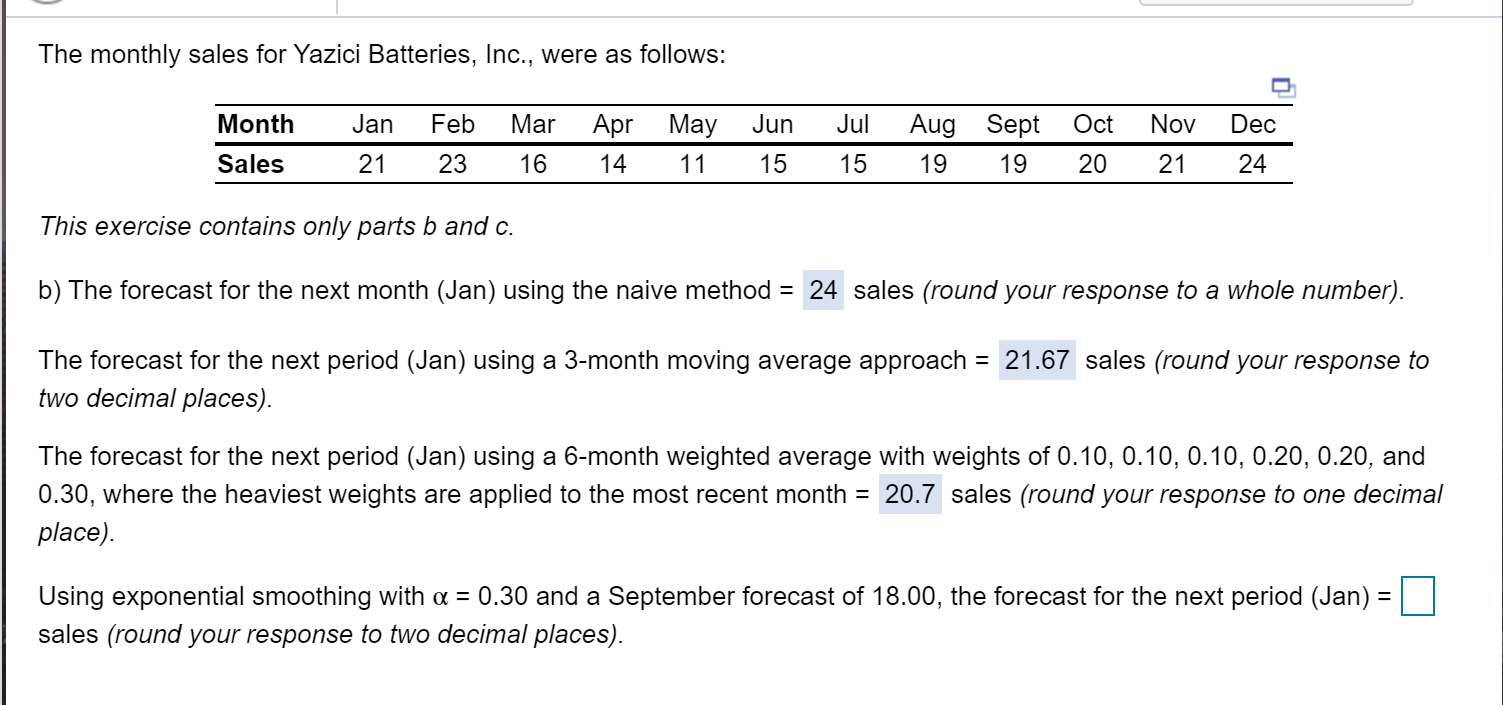
Task: Click the Month header in the table
Action: pyautogui.click(x=256, y=124)
